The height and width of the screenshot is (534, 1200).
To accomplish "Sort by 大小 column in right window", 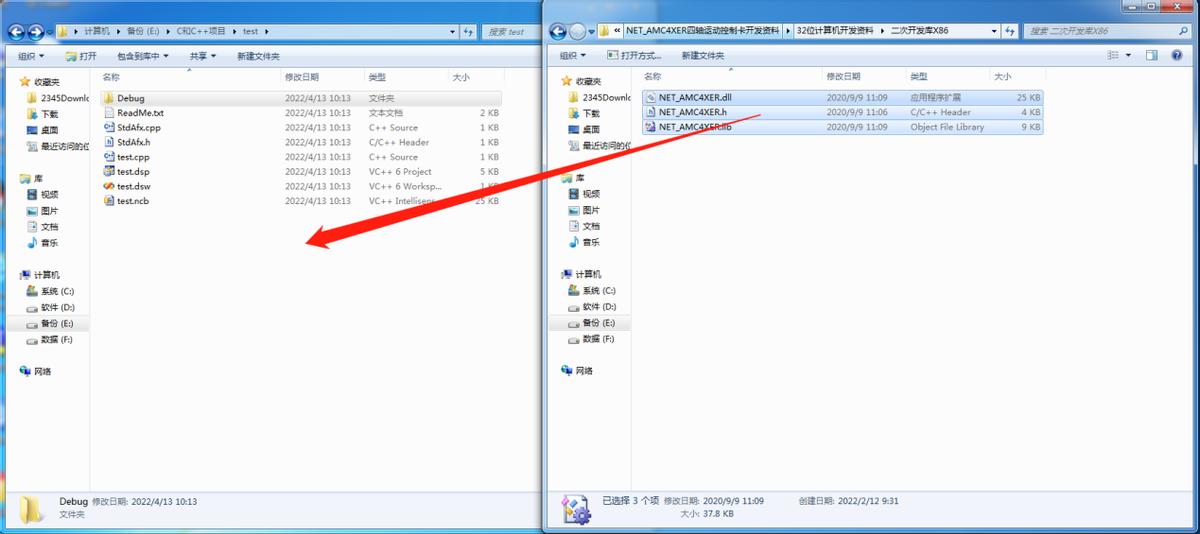I will (x=1002, y=76).
